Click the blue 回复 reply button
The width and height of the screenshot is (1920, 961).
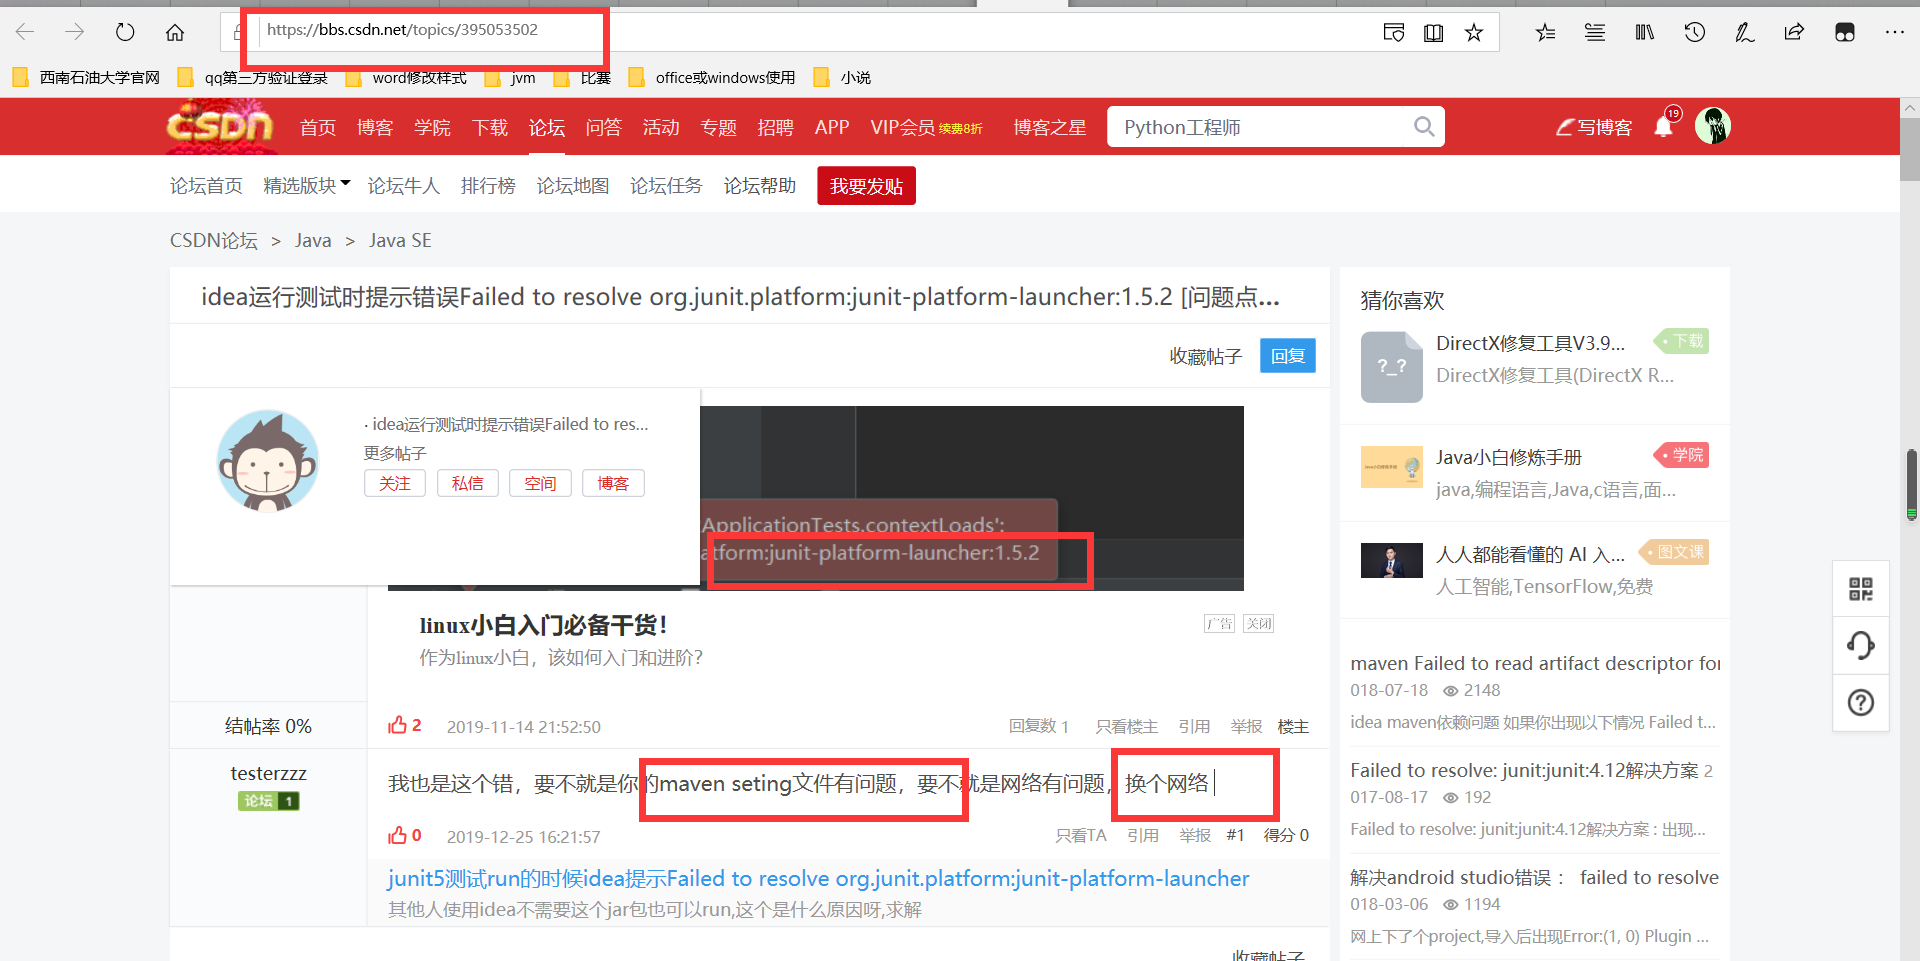coord(1287,355)
